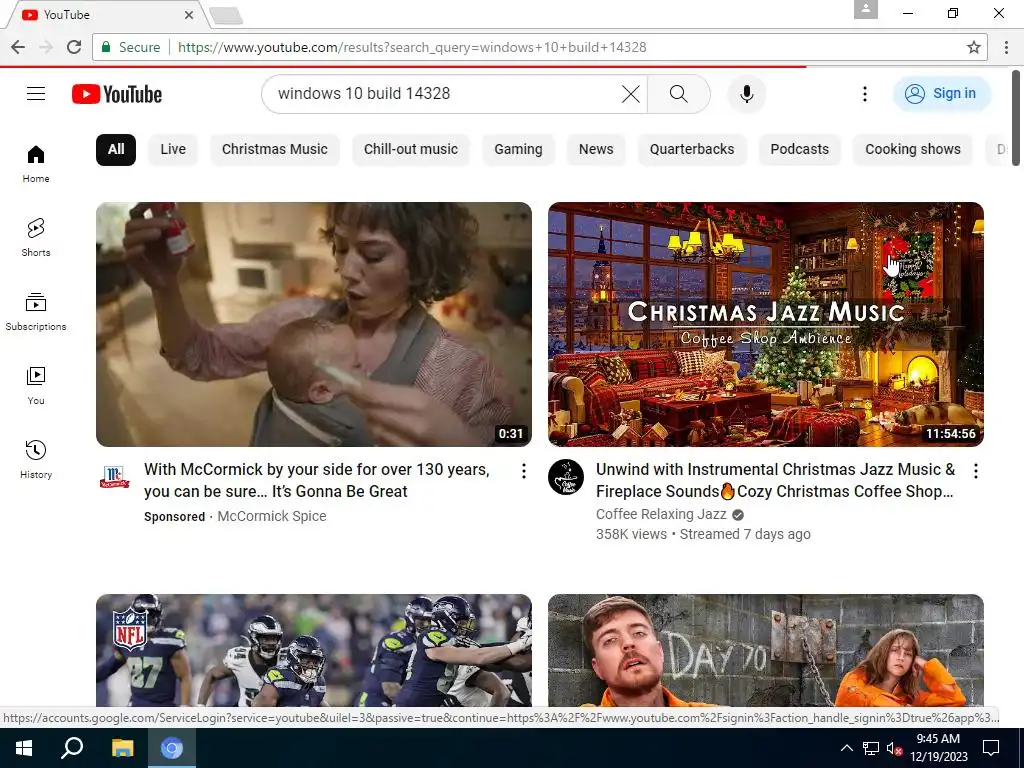Image resolution: width=1024 pixels, height=768 pixels.
Task: Open the Action Center notifications
Action: pyautogui.click(x=991, y=748)
